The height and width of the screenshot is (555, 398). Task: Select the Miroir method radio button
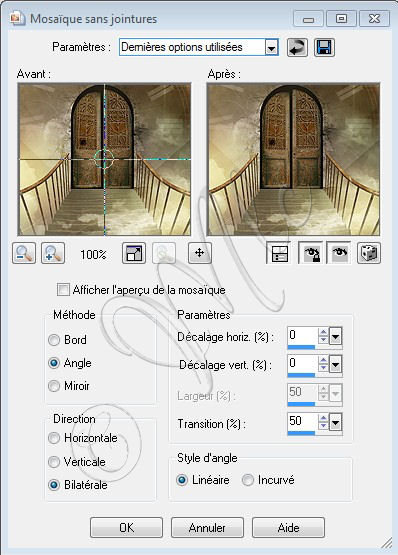point(54,386)
